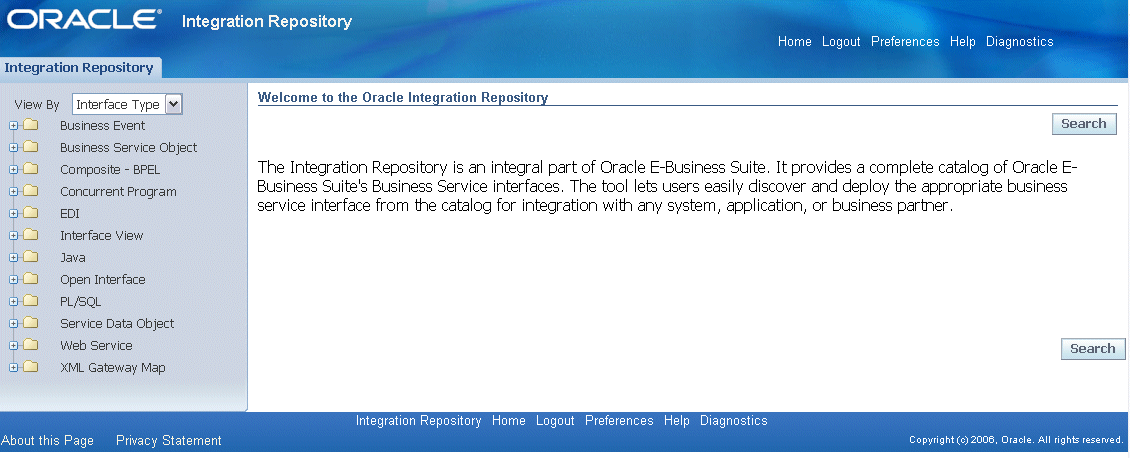
Task: Click the Interface View folder icon
Action: (x=30, y=235)
